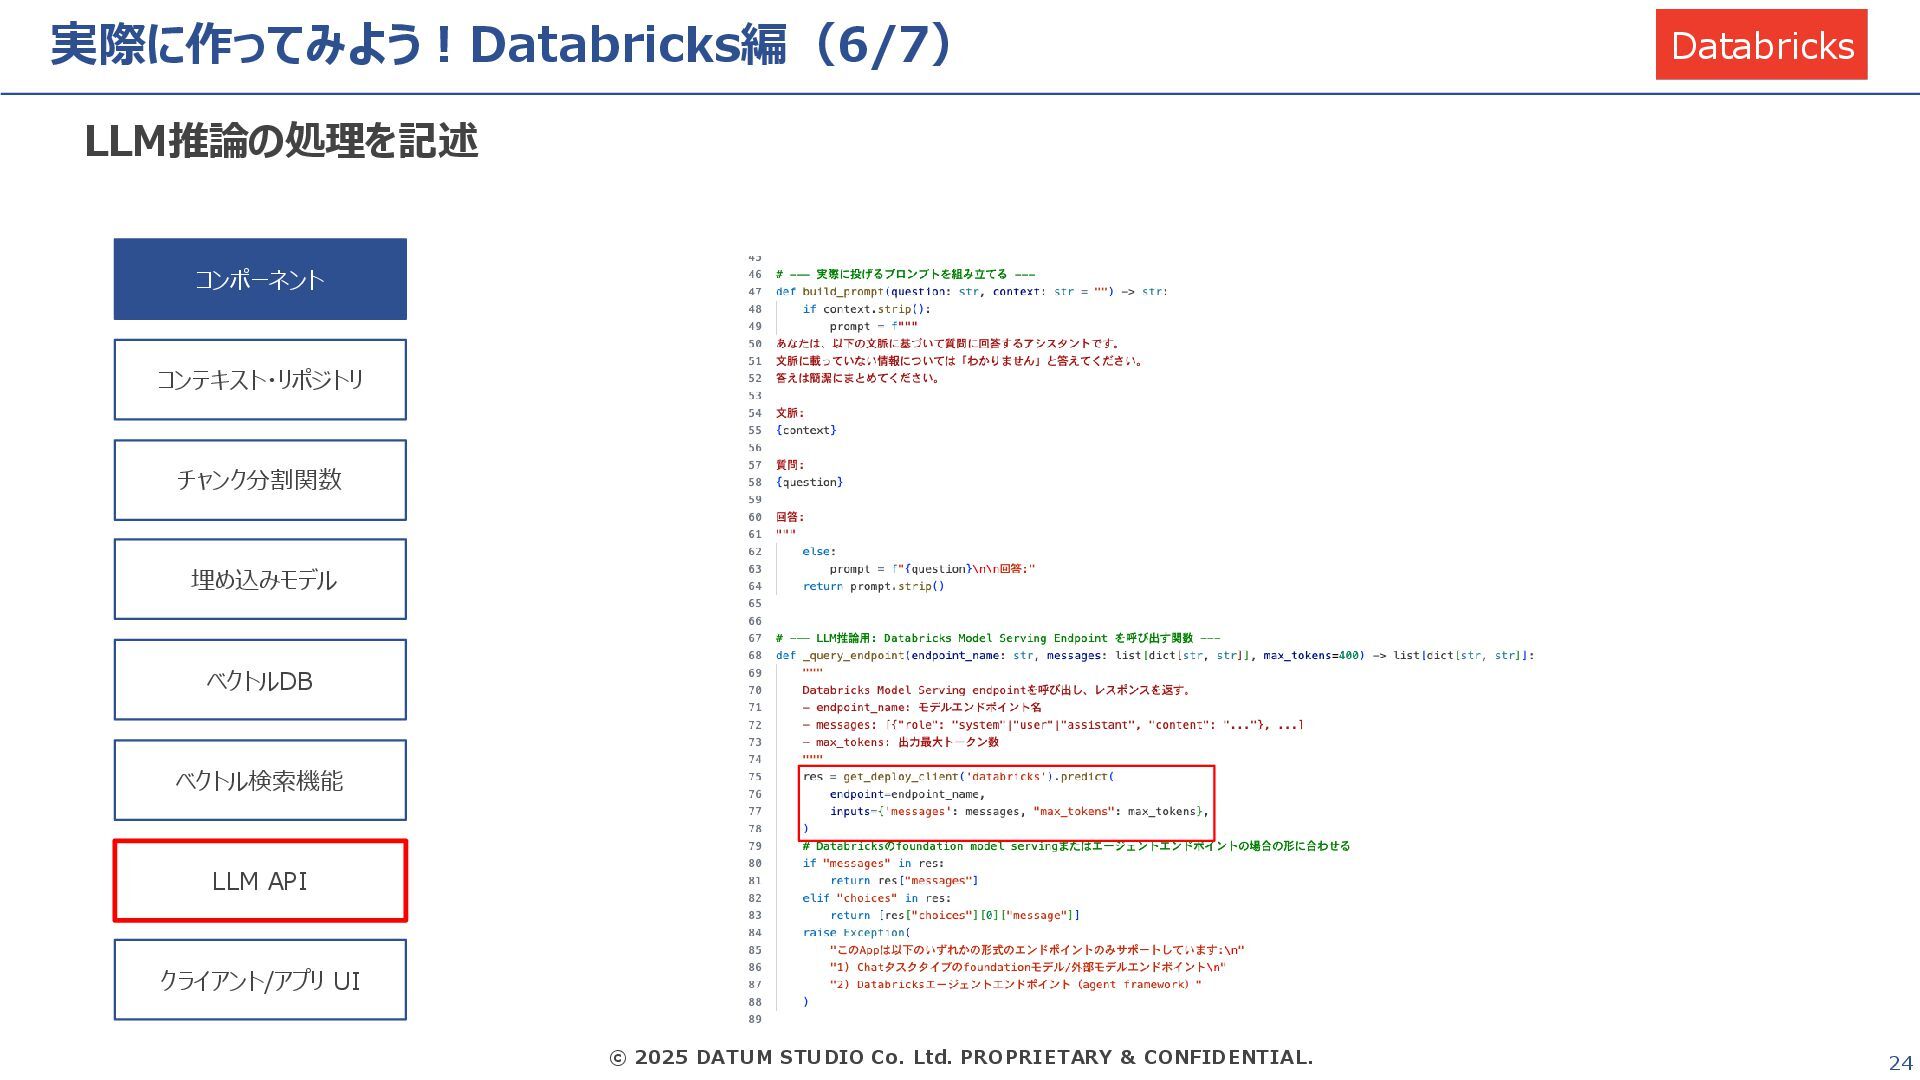The width and height of the screenshot is (1920, 1080).
Task: Click the {context} placeholder in code
Action: (x=806, y=431)
